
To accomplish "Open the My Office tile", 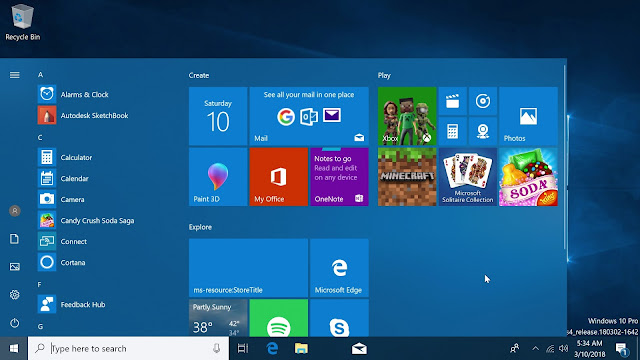I will coord(279,177).
